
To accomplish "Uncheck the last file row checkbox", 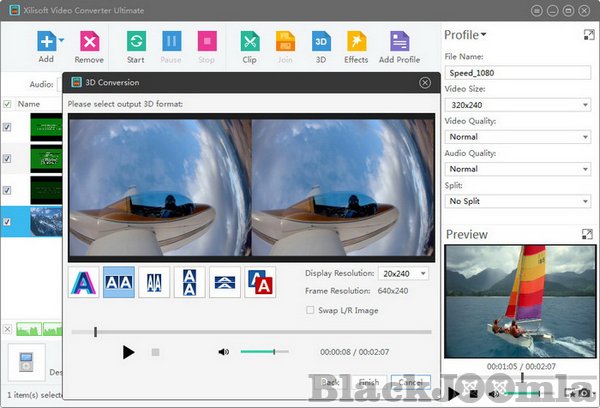I will tap(8, 221).
